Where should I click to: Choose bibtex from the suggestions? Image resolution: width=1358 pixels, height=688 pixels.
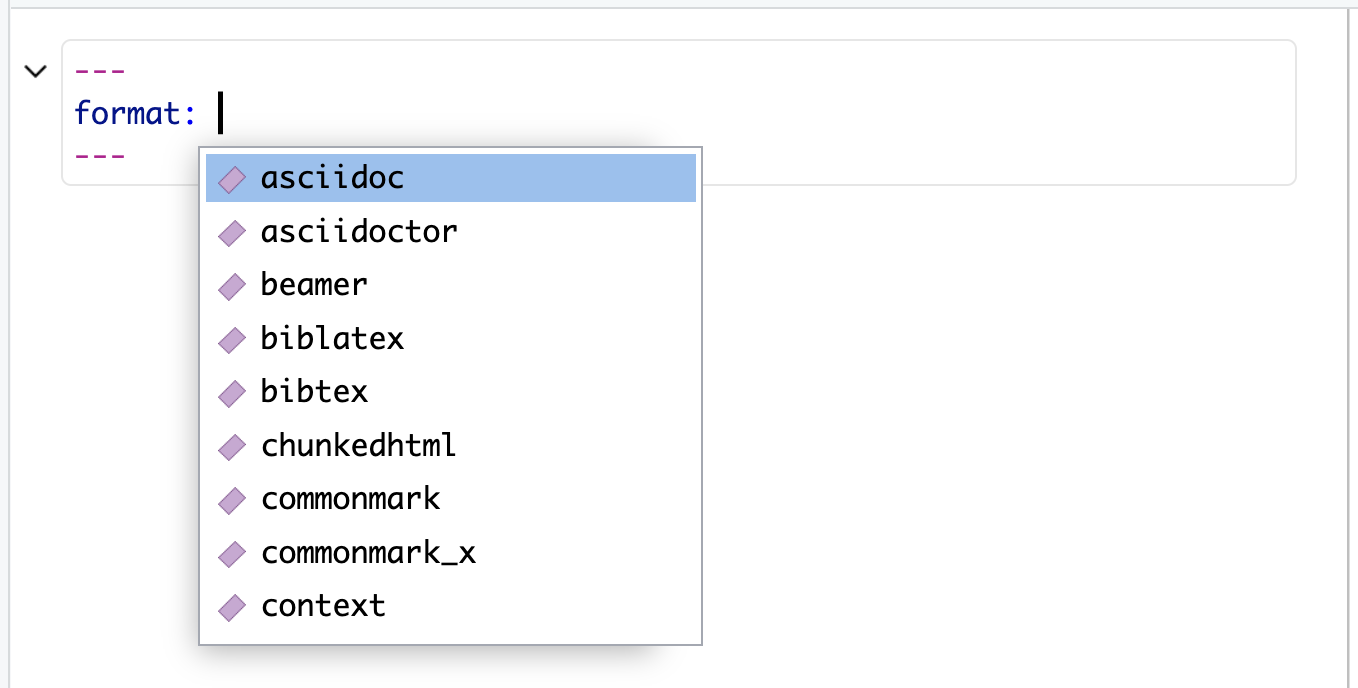314,391
